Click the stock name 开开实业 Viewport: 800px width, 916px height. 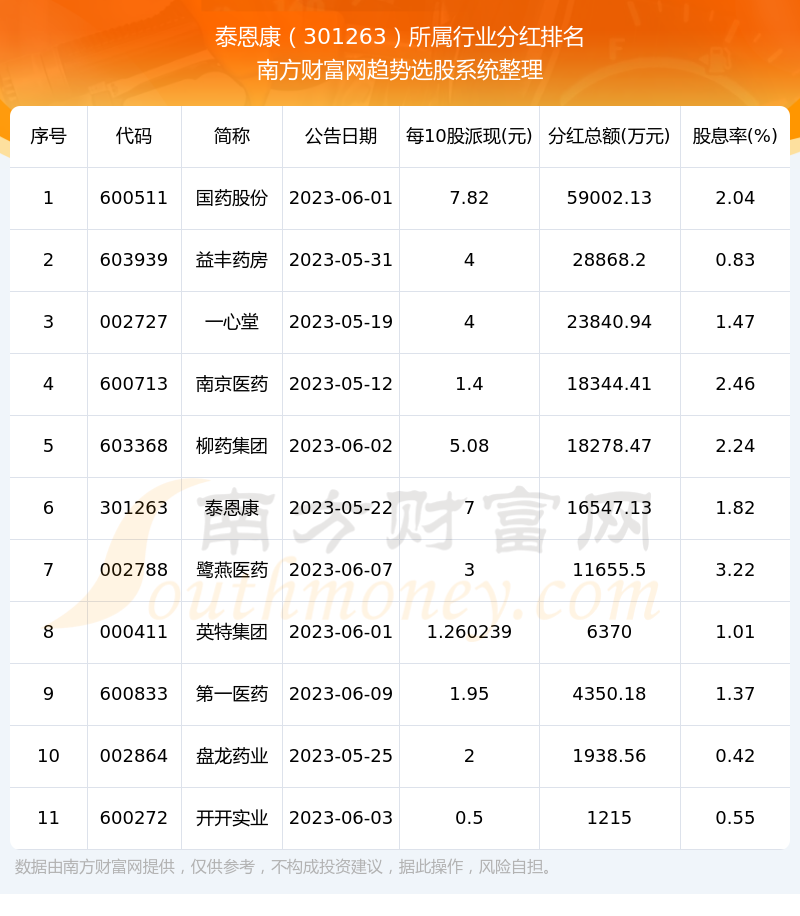tap(232, 818)
